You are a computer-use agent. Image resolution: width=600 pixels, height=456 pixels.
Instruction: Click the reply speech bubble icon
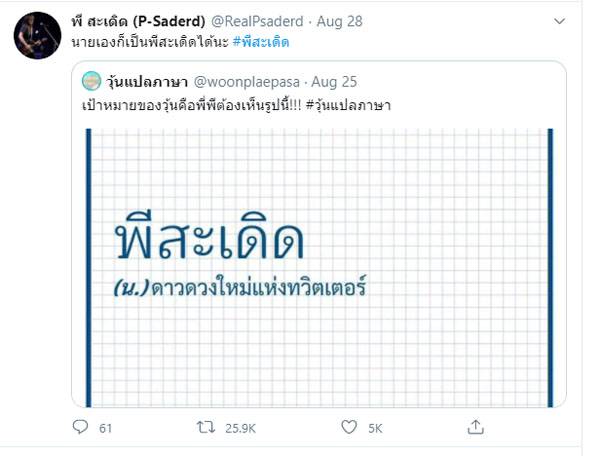pos(81,427)
